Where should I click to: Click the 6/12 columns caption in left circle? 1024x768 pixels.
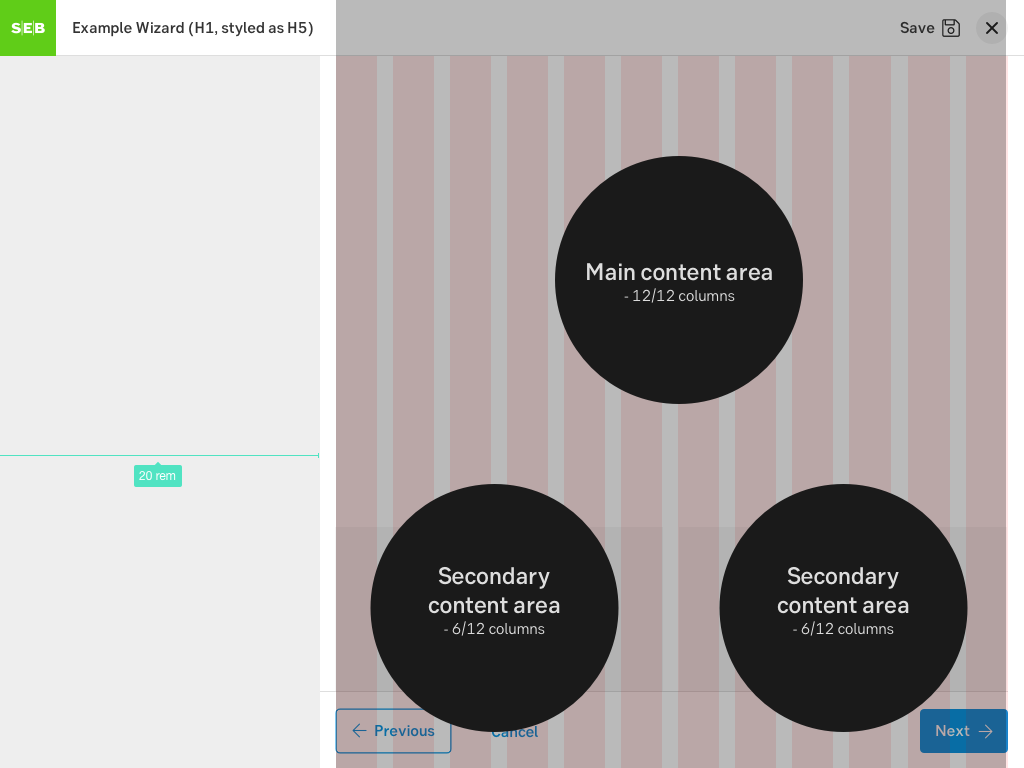(494, 629)
